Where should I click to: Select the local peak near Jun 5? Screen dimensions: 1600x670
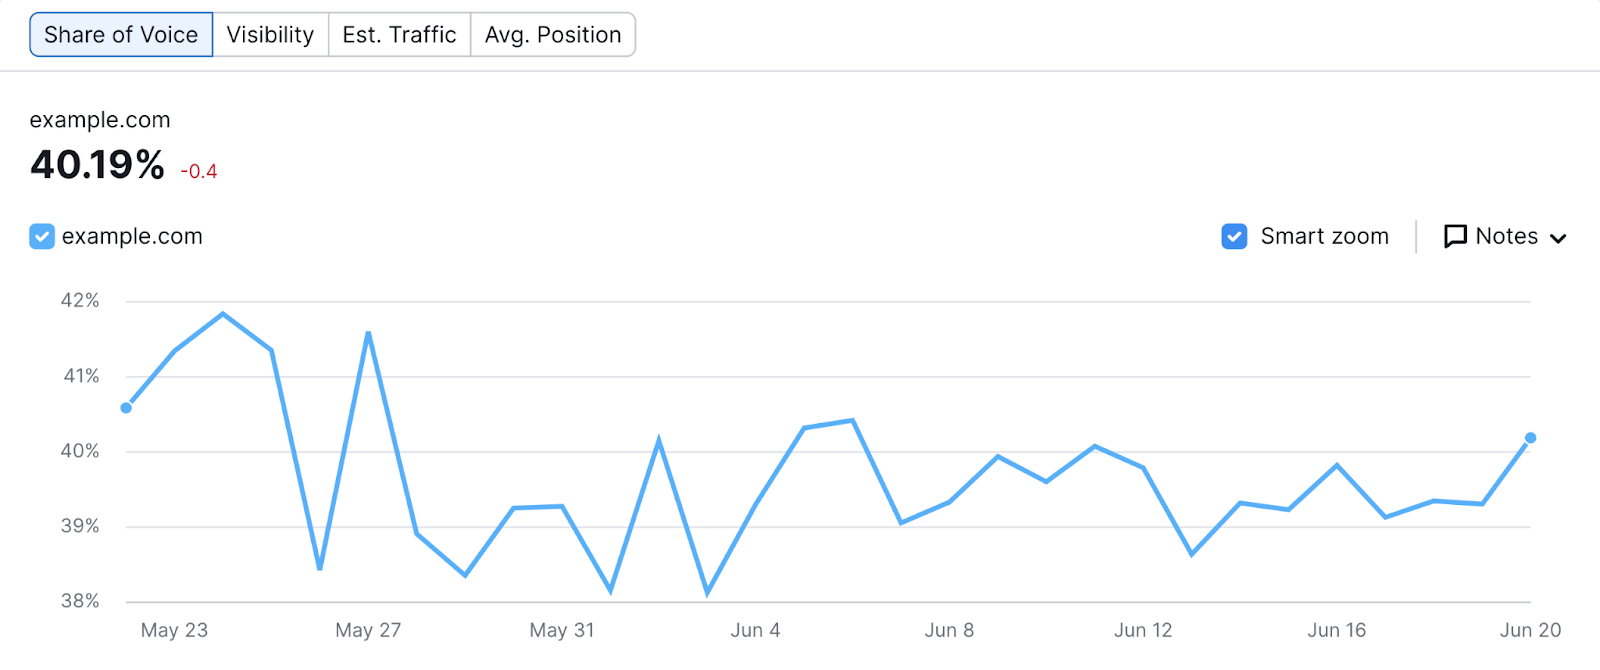(850, 420)
